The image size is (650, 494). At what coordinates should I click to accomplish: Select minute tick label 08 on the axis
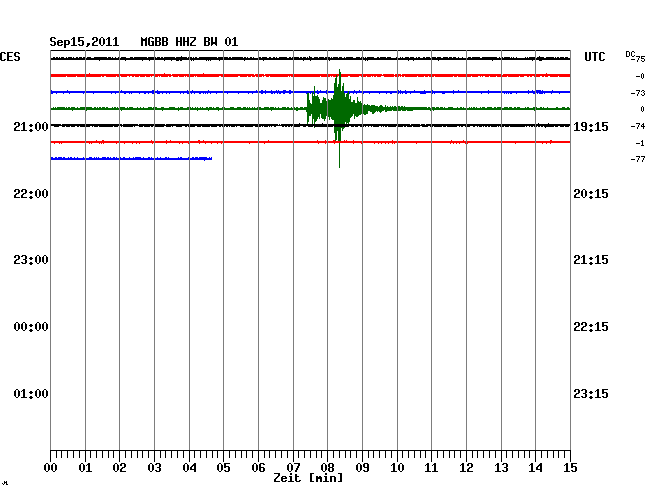point(327,468)
